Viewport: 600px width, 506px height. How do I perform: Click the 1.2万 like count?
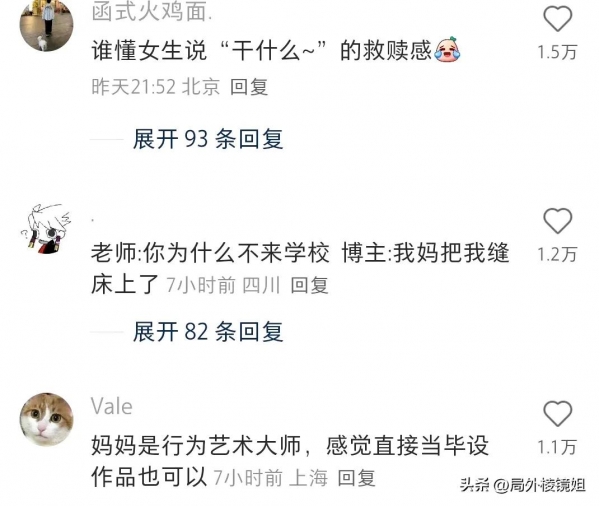[557, 255]
